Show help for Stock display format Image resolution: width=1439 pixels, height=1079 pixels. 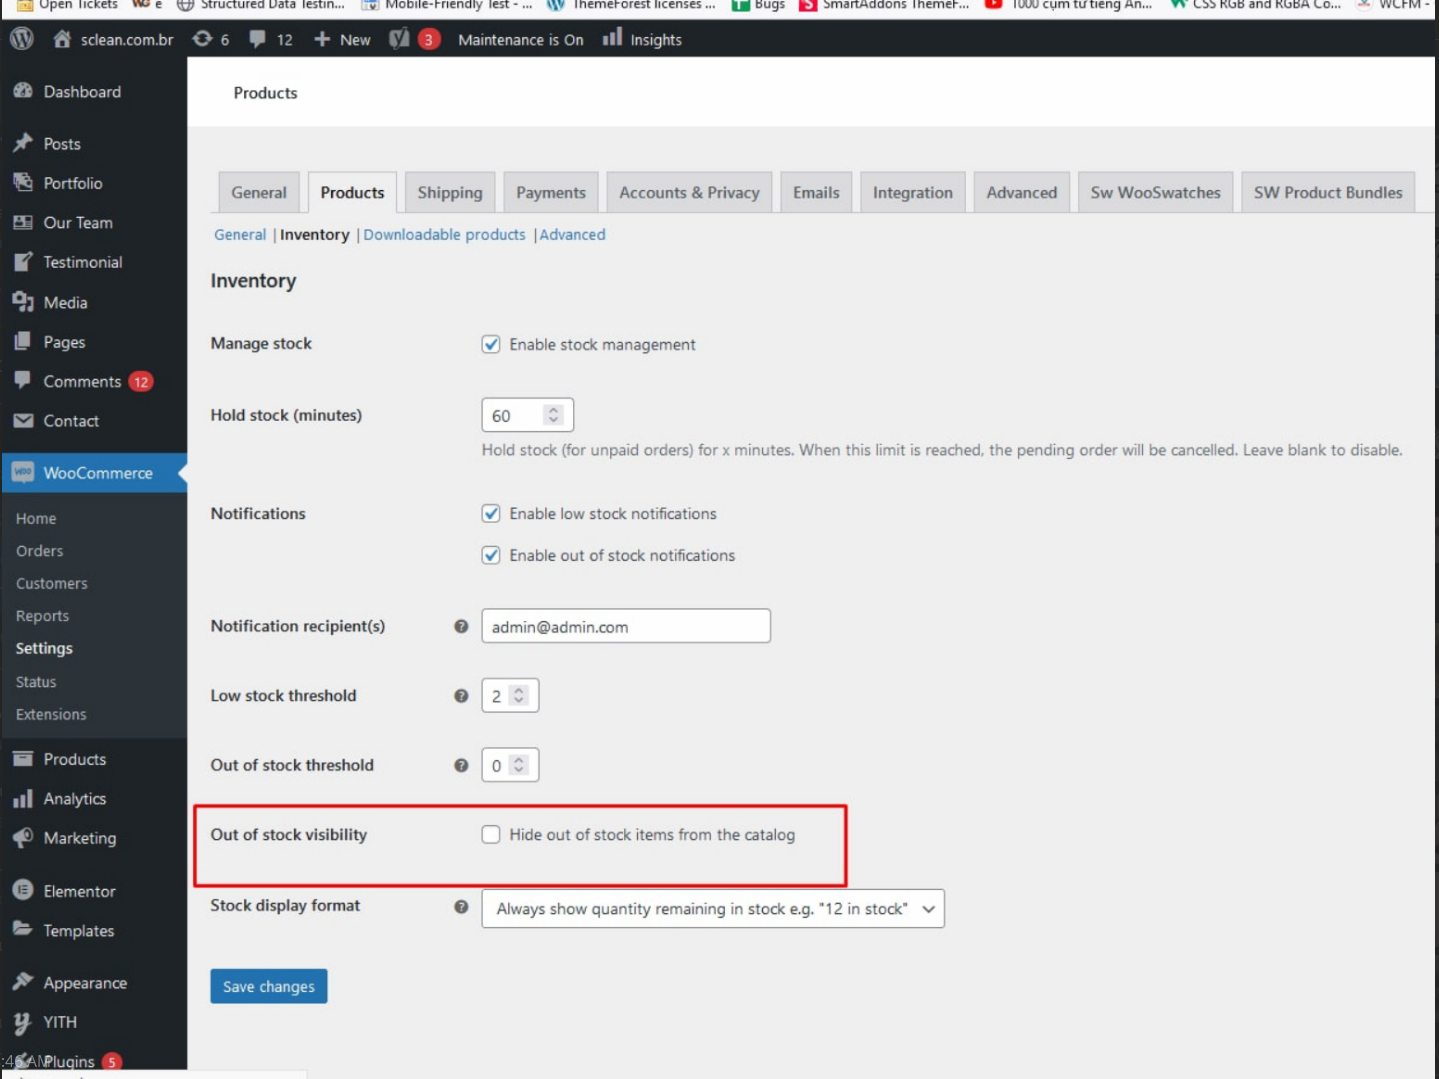click(461, 907)
